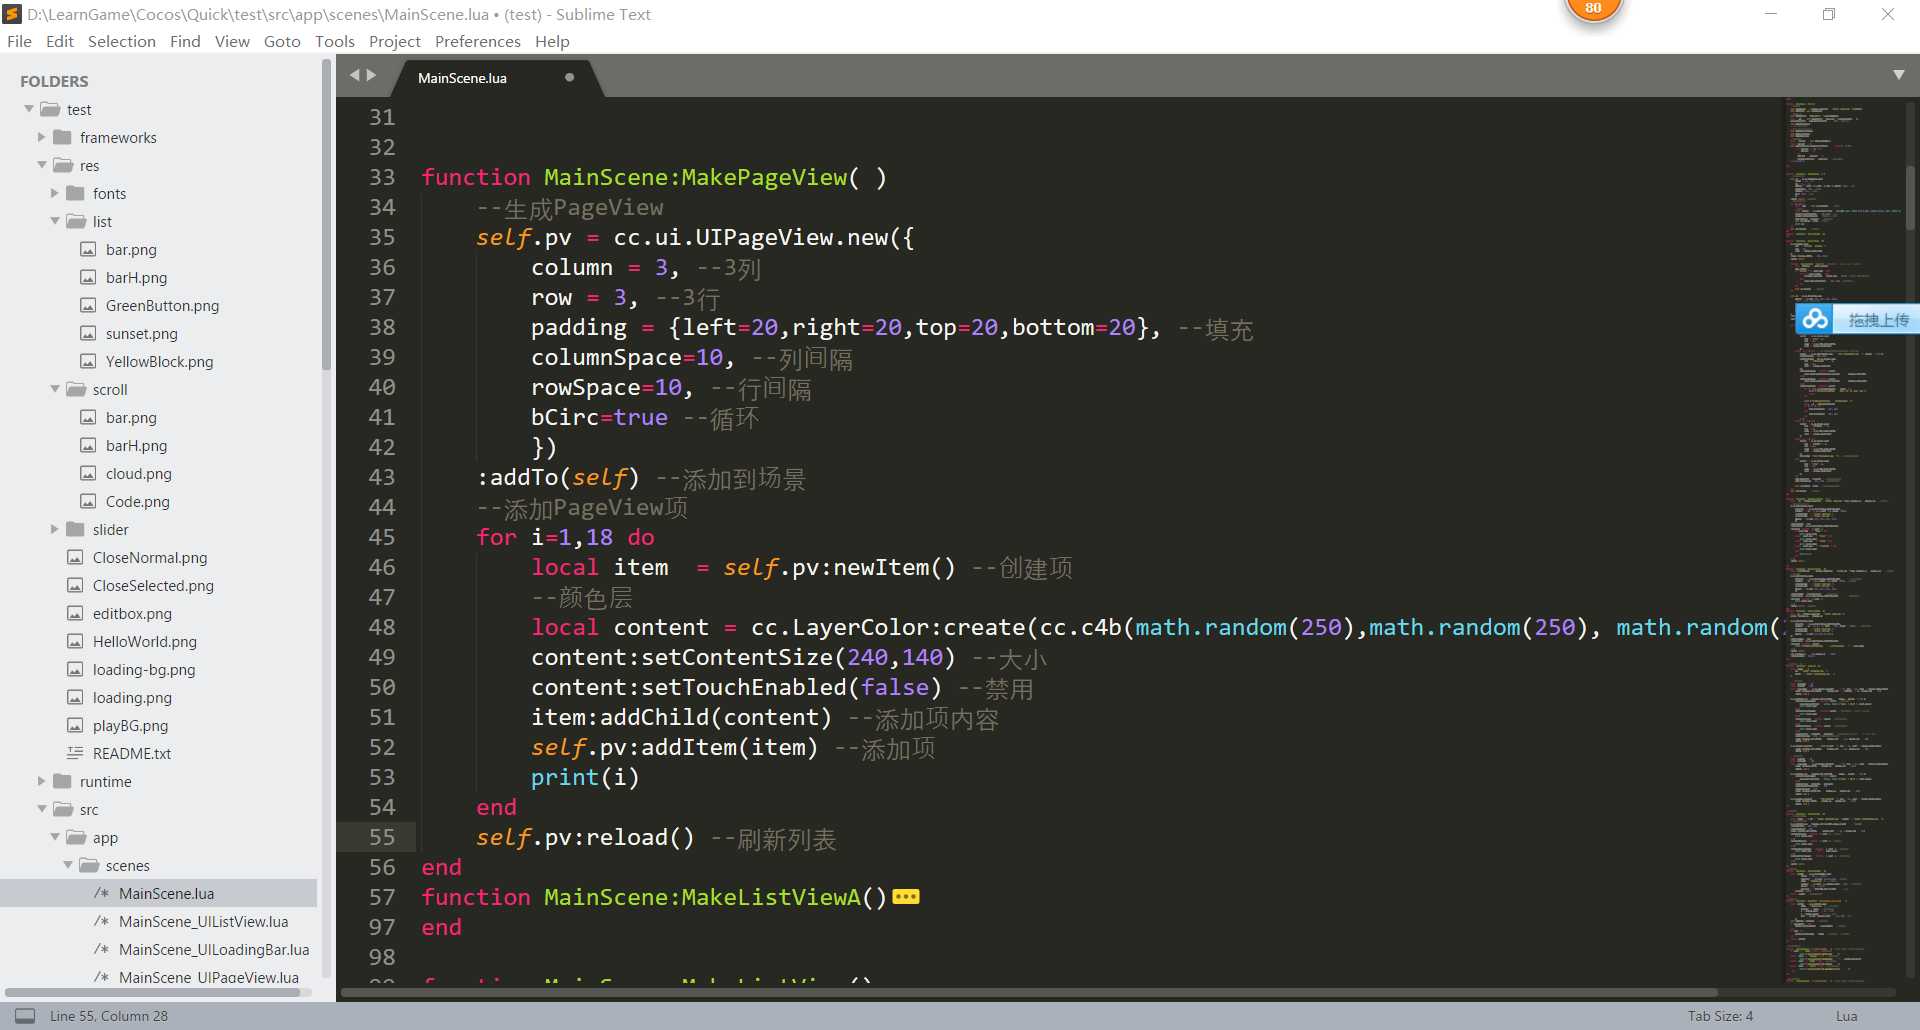
Task: Select MainScene.lua in sidebar
Action: tap(166, 893)
